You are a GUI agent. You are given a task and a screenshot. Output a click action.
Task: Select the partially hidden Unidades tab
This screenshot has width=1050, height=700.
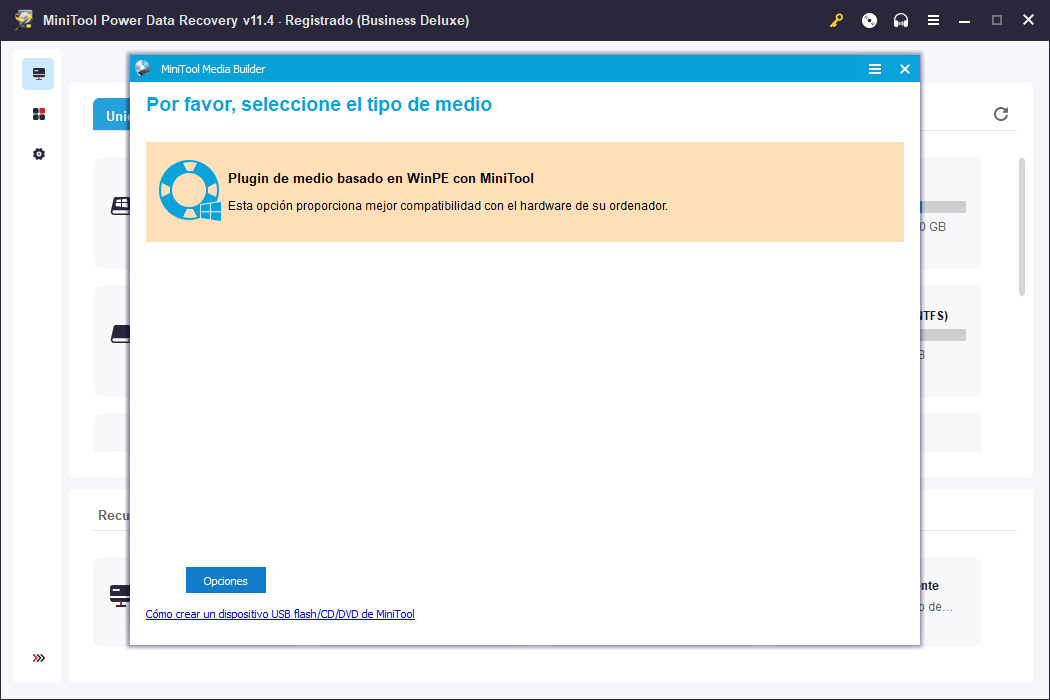pos(111,115)
